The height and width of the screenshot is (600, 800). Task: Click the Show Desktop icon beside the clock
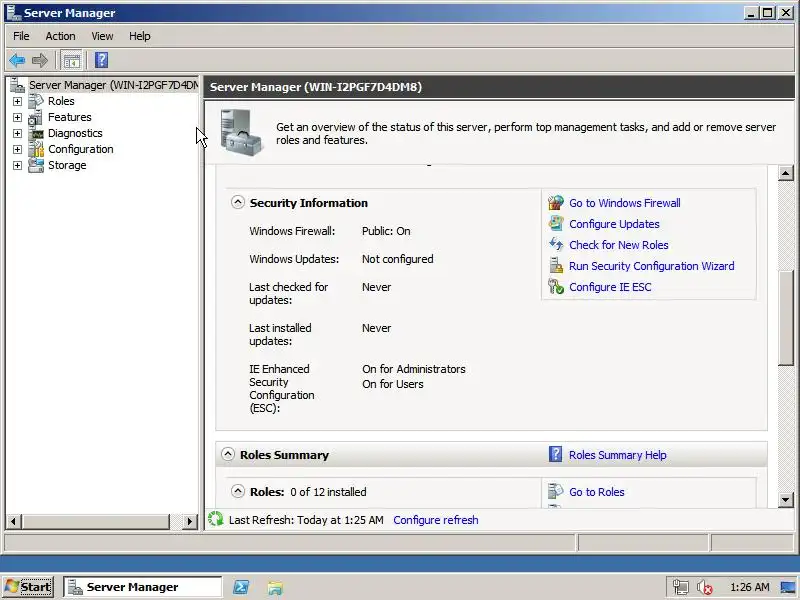[788, 587]
